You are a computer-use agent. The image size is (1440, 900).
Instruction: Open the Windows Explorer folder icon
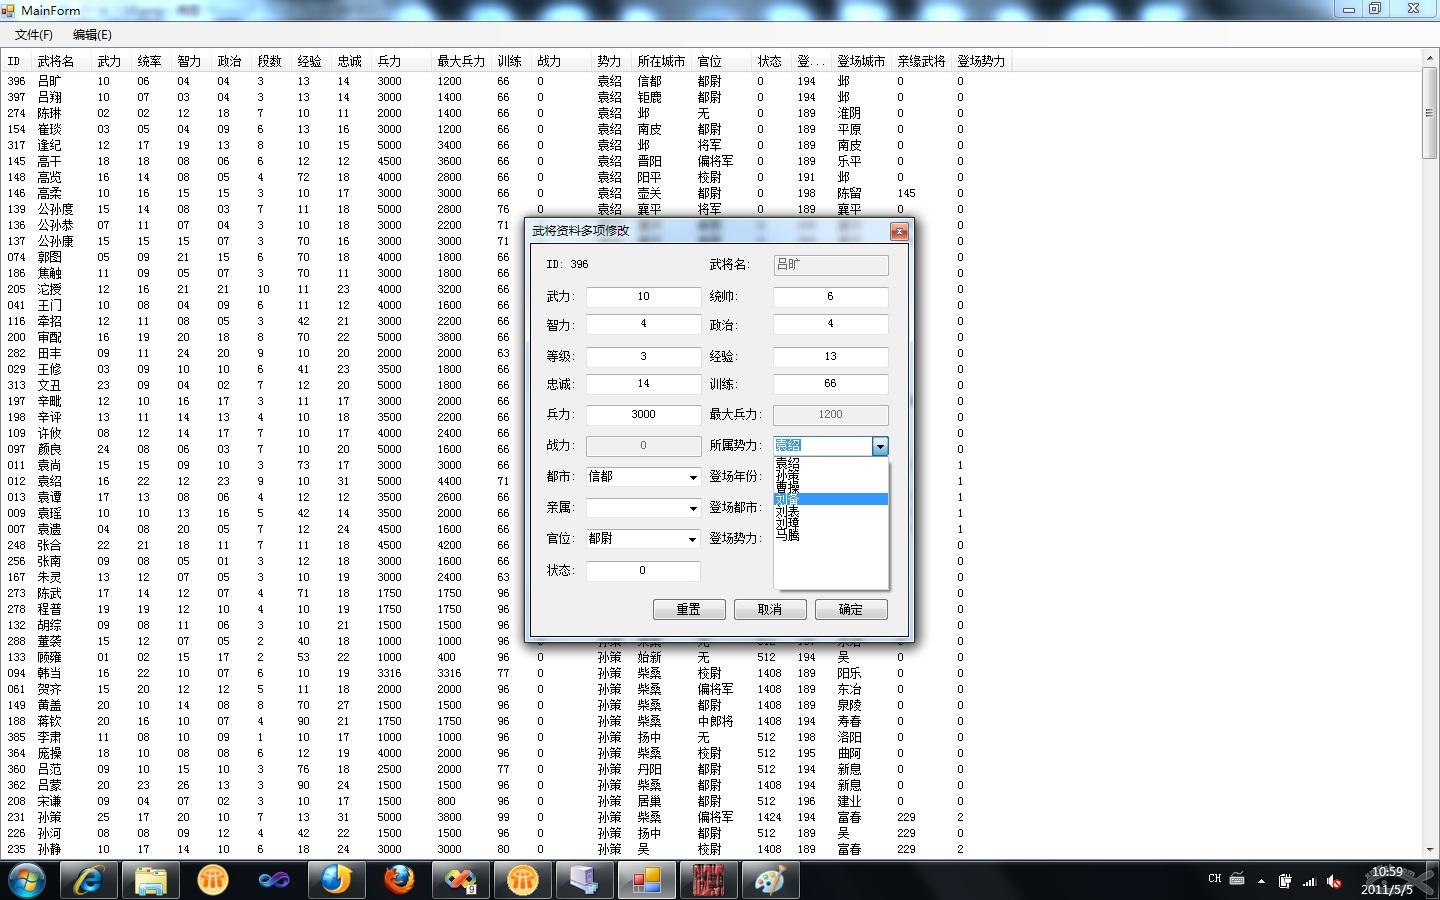(x=151, y=880)
